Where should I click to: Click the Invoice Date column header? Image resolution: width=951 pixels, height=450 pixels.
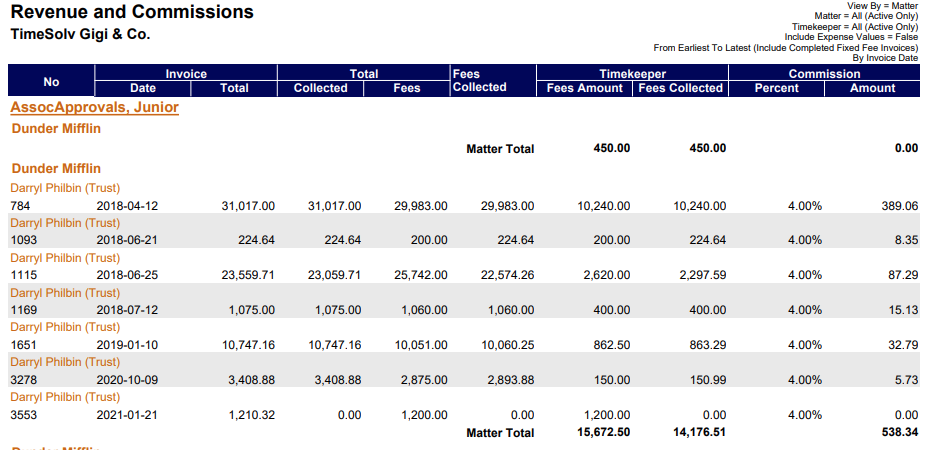[142, 88]
